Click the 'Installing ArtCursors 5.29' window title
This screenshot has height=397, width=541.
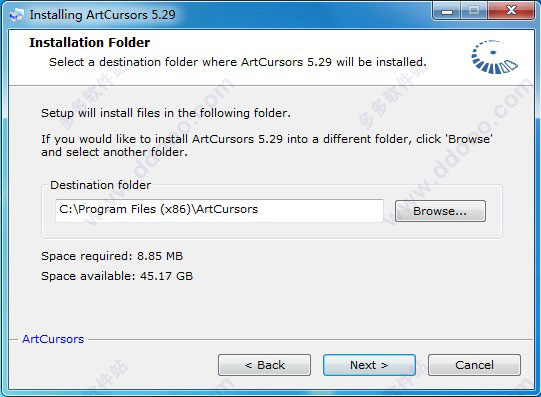click(x=102, y=15)
